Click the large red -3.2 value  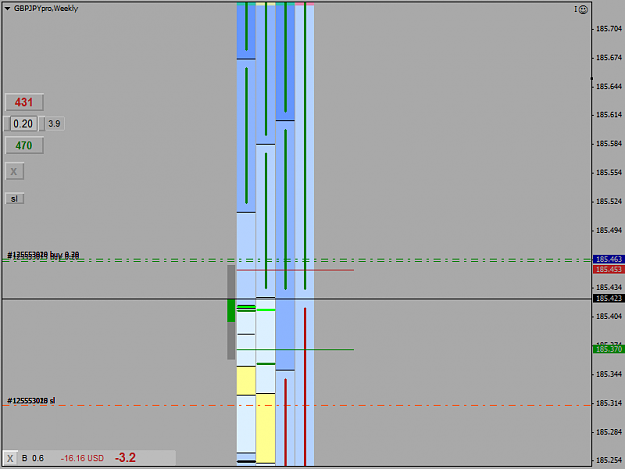point(125,457)
